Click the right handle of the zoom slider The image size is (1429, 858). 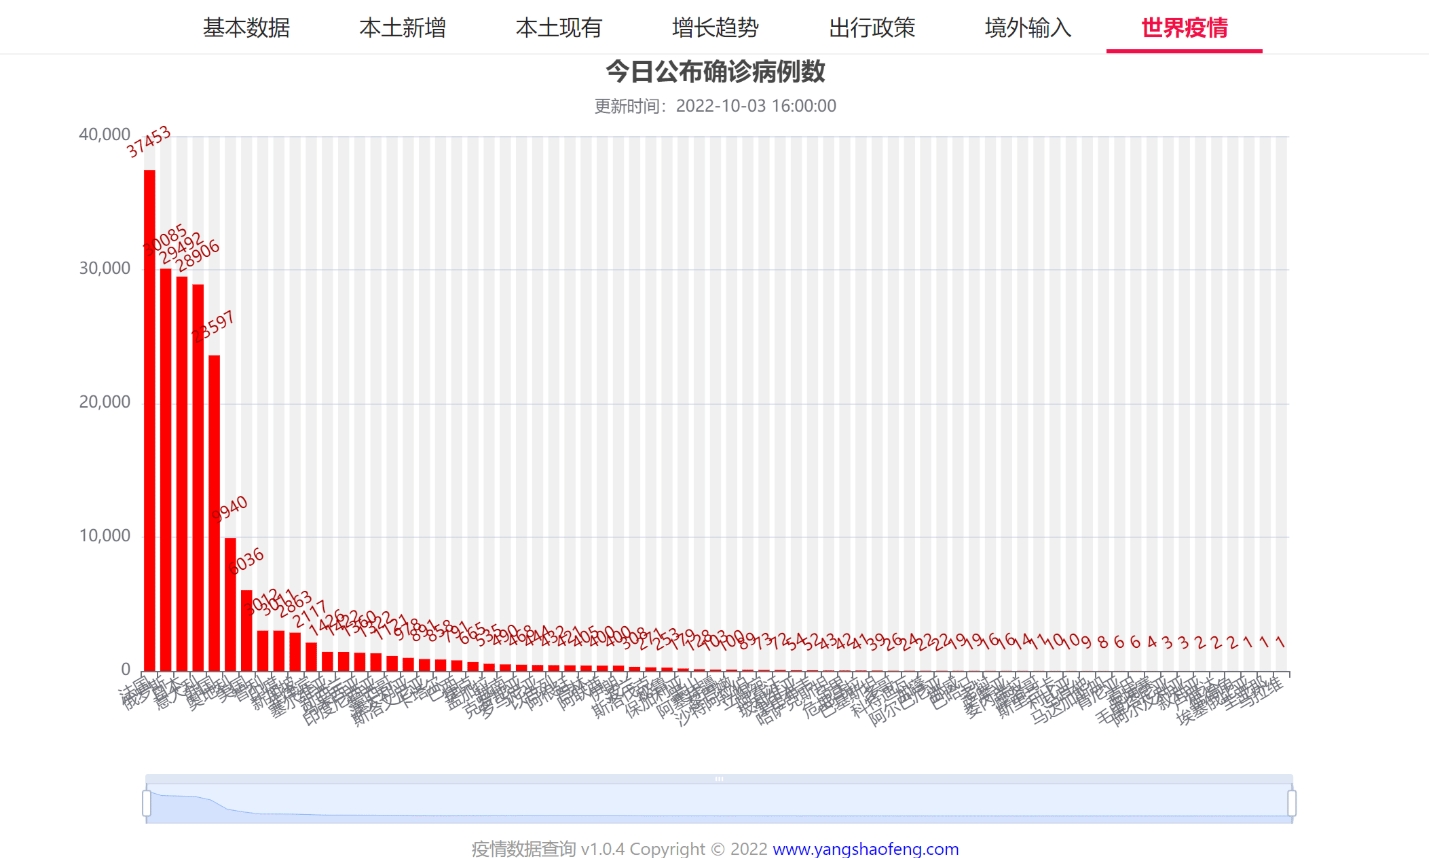[1292, 803]
